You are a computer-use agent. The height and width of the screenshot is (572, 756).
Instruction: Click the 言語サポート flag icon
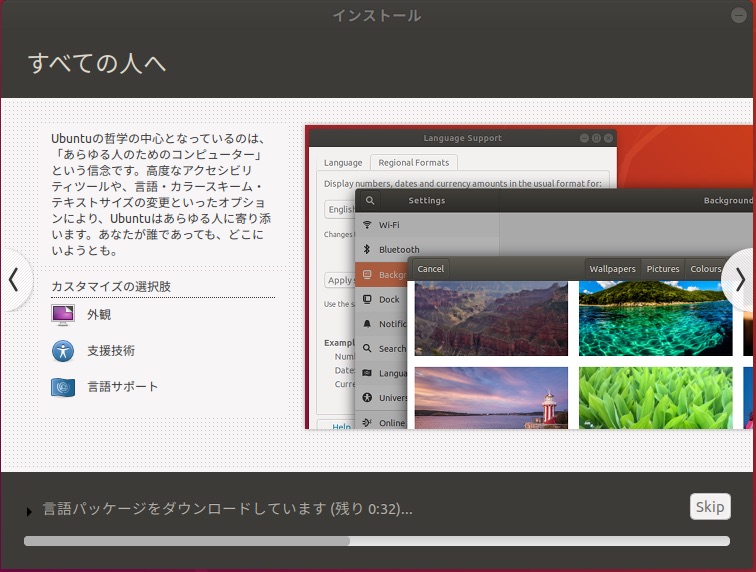[63, 387]
